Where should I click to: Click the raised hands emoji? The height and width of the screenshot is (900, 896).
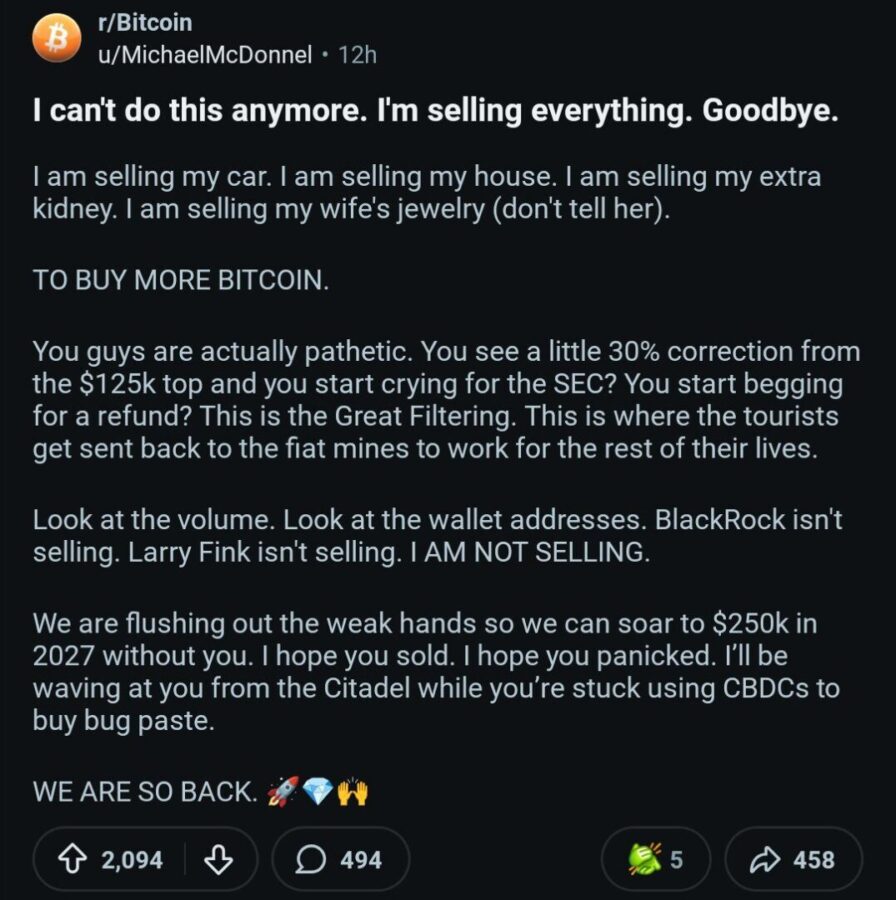(353, 793)
